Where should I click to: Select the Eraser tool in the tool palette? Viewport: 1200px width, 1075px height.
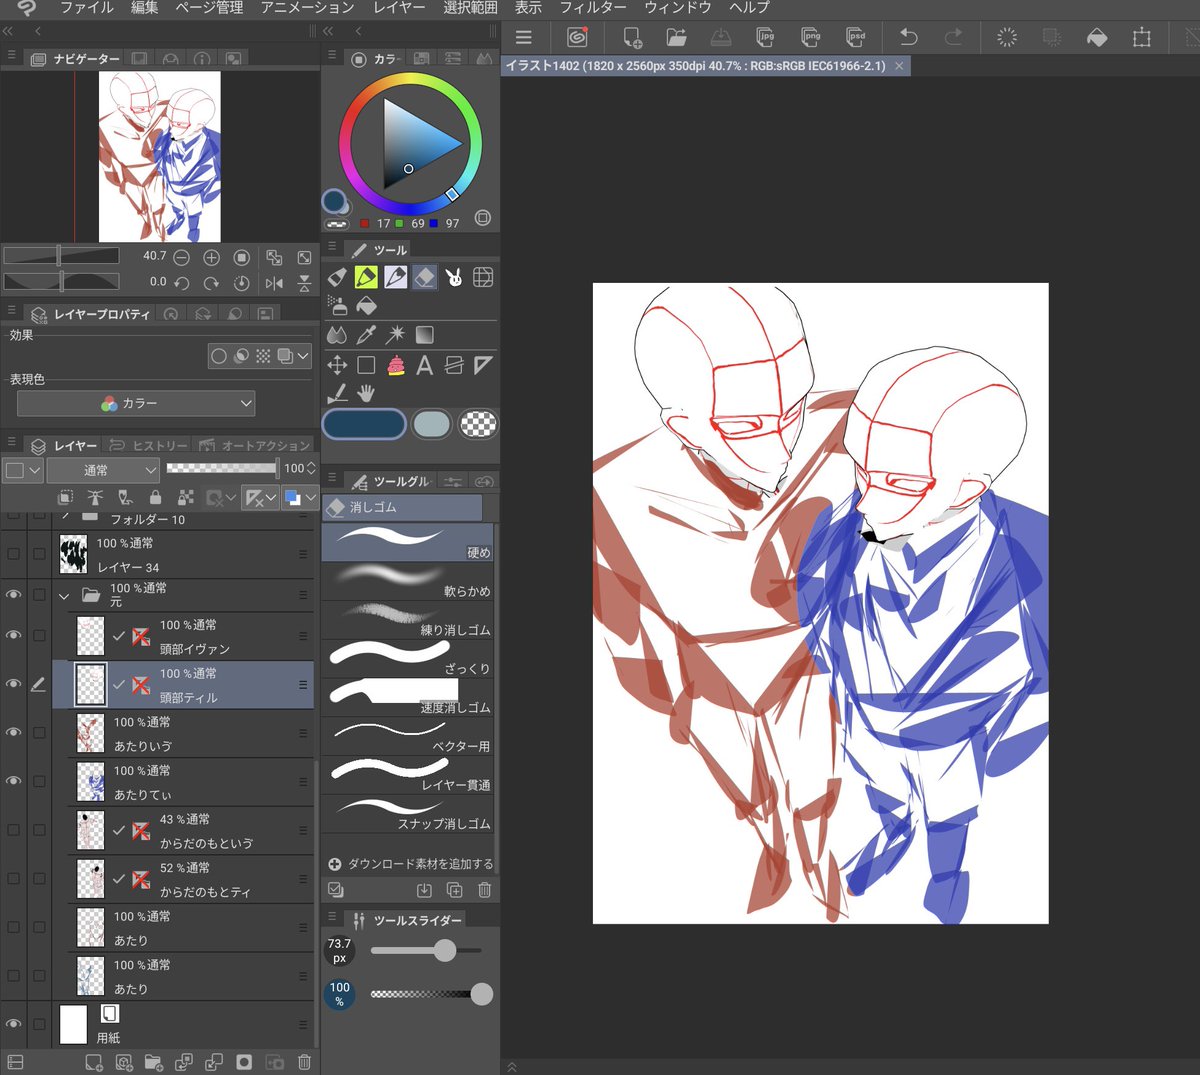click(x=425, y=277)
